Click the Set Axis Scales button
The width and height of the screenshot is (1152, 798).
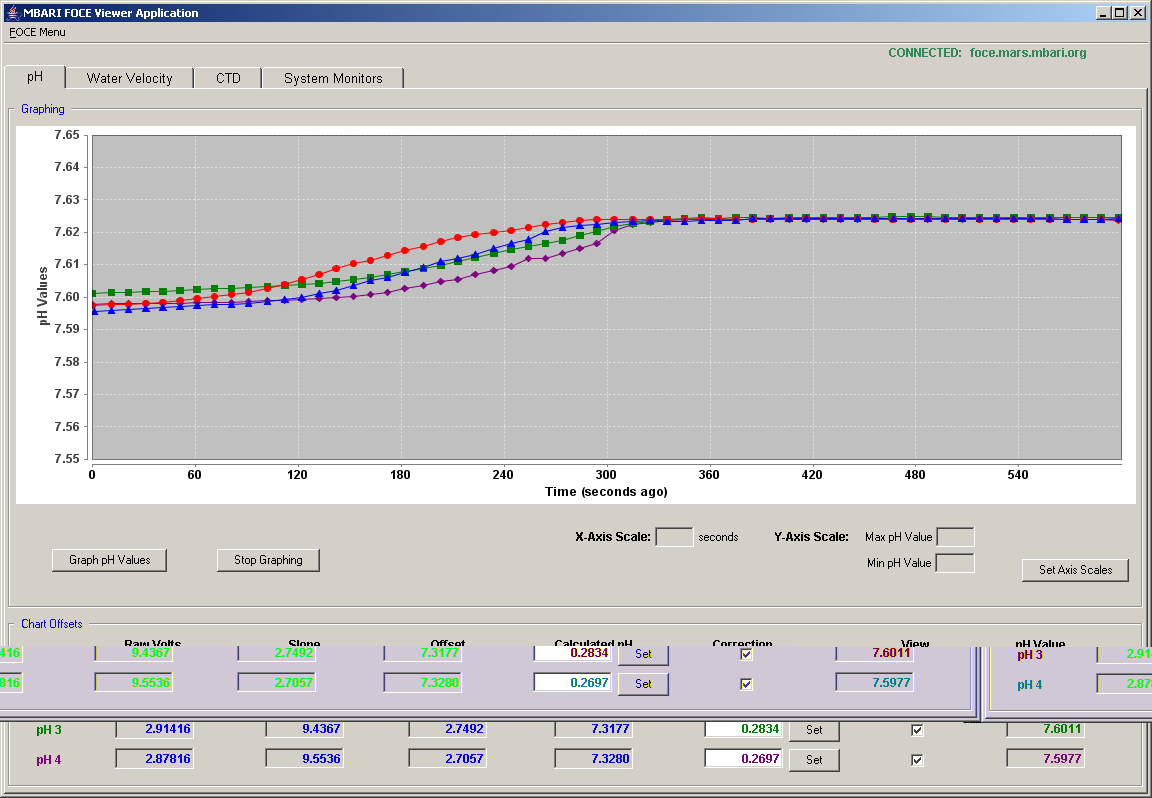(x=1075, y=570)
